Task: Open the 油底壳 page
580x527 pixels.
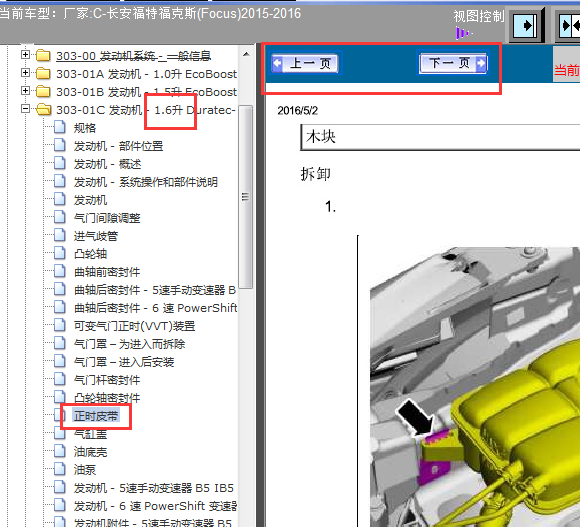Action: coord(90,452)
